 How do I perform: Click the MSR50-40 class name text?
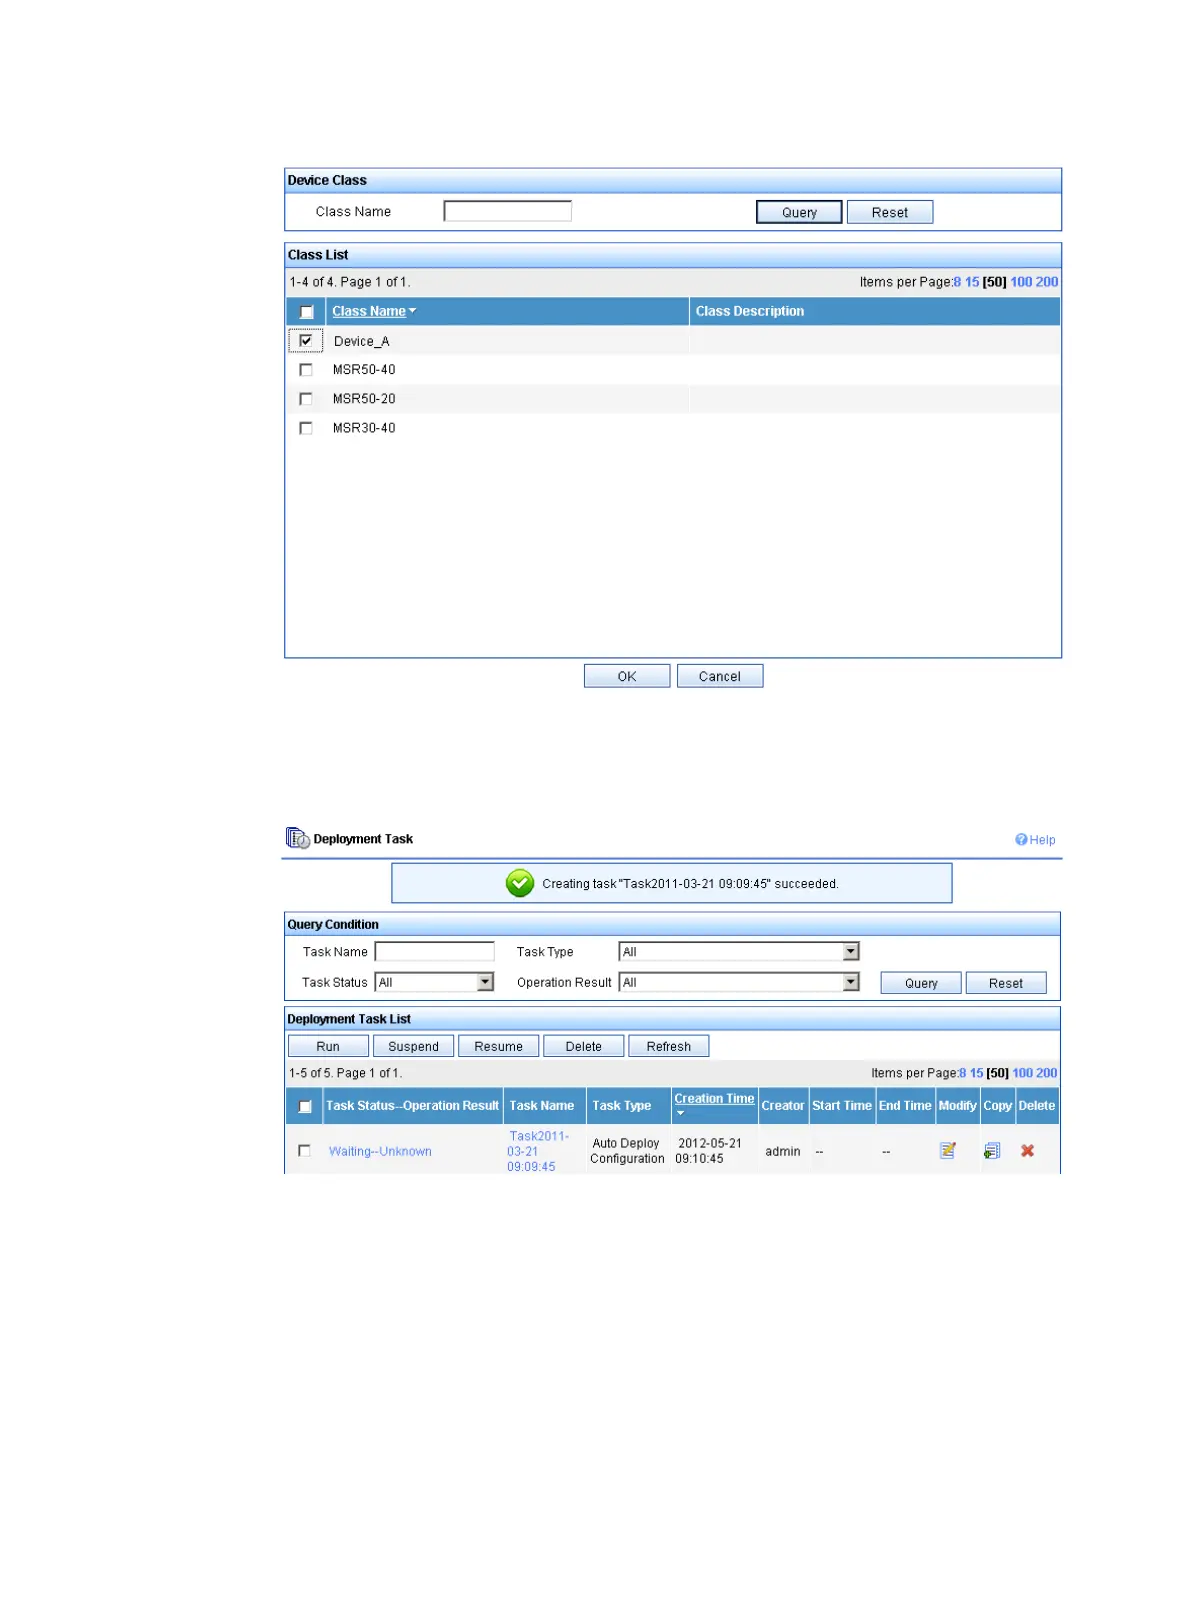tap(364, 370)
